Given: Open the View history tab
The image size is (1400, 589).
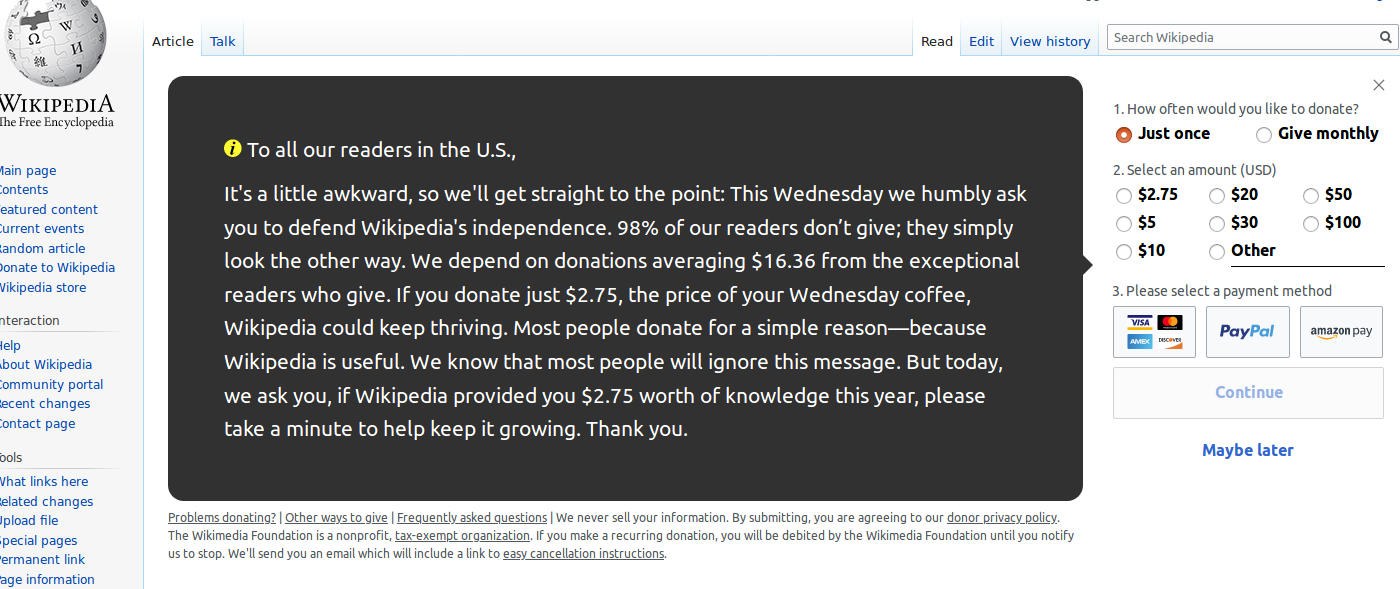Looking at the screenshot, I should (1050, 41).
